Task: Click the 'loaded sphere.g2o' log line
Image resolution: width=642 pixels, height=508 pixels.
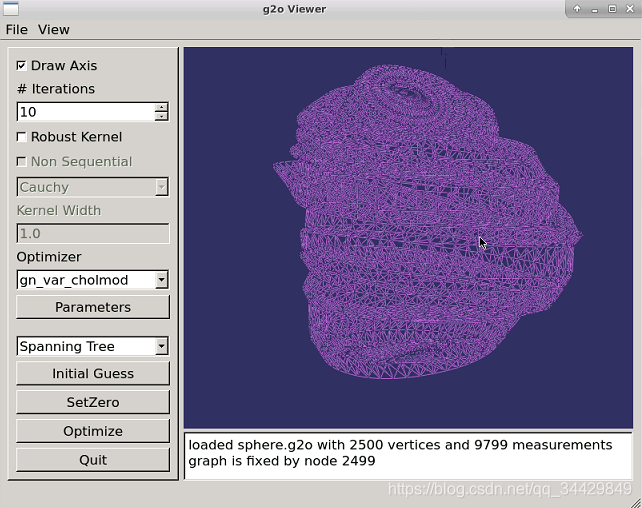Action: pos(400,445)
